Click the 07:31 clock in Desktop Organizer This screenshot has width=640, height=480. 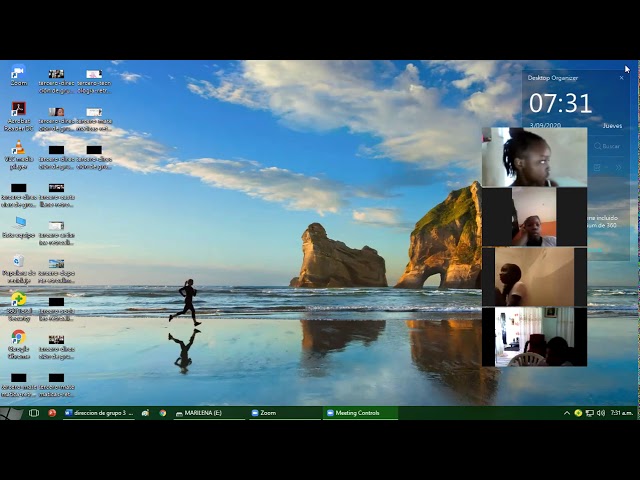coord(560,103)
